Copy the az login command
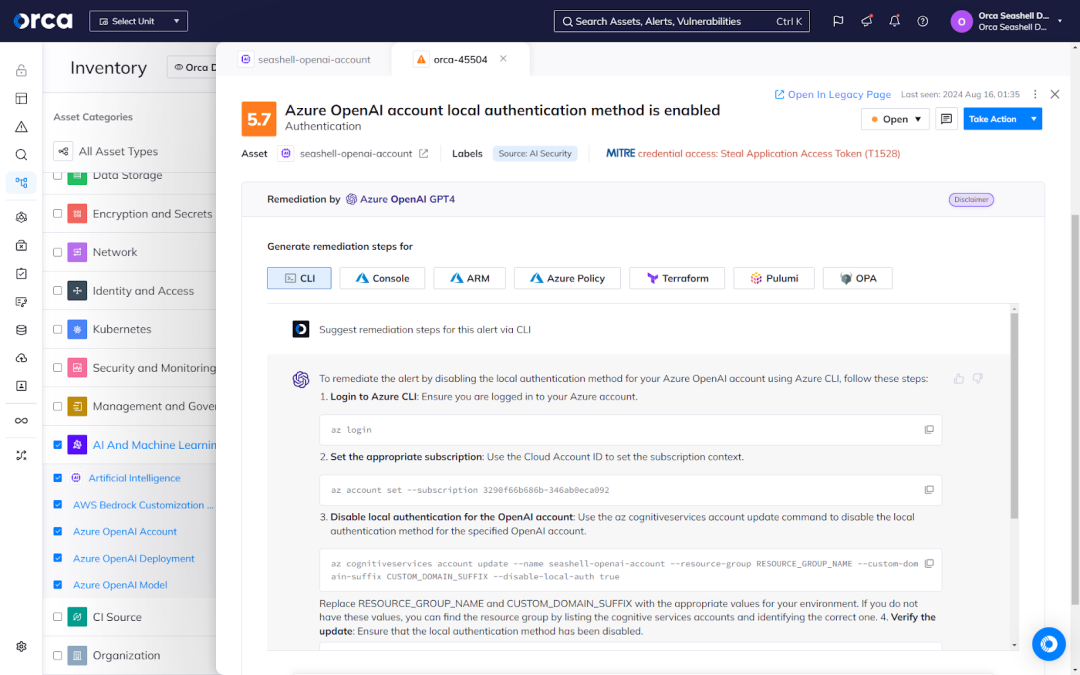 pyautogui.click(x=928, y=430)
